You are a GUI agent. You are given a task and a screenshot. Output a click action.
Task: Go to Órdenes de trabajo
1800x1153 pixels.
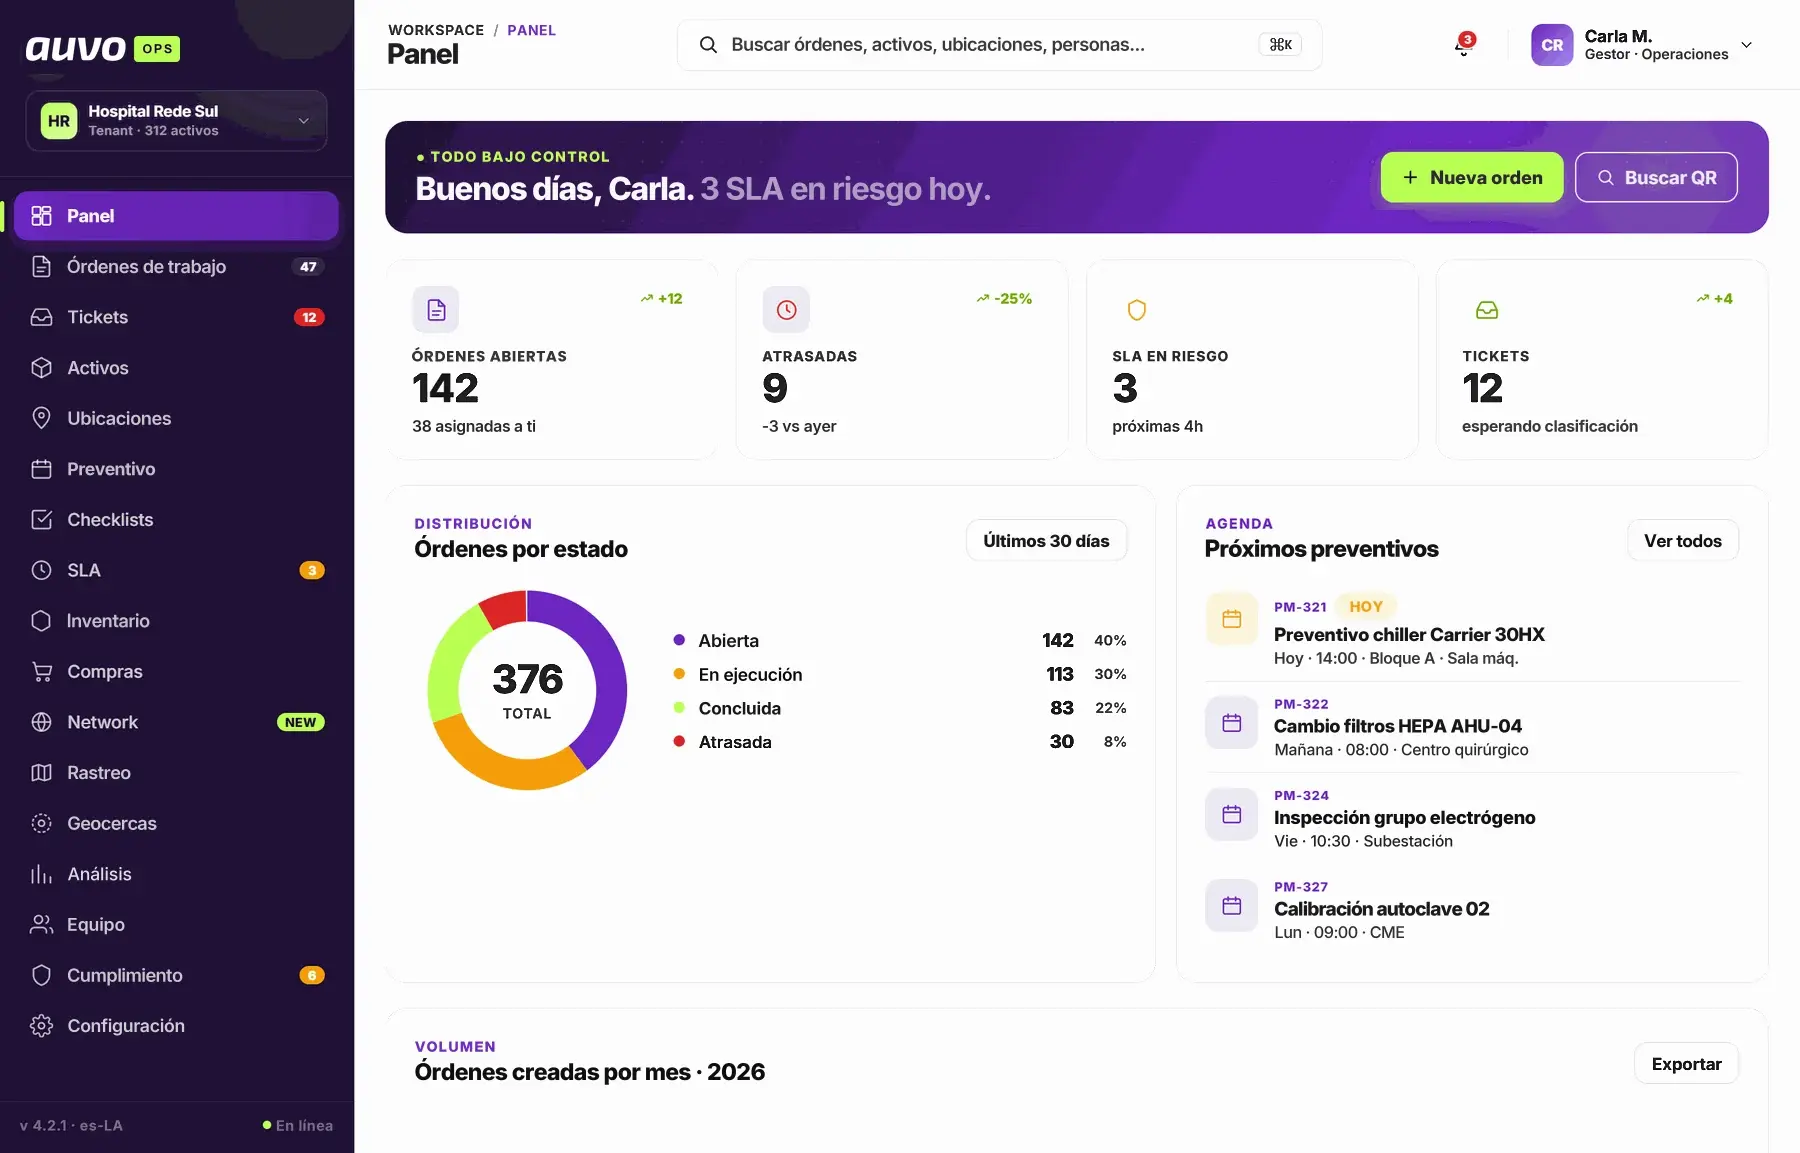tap(176, 266)
